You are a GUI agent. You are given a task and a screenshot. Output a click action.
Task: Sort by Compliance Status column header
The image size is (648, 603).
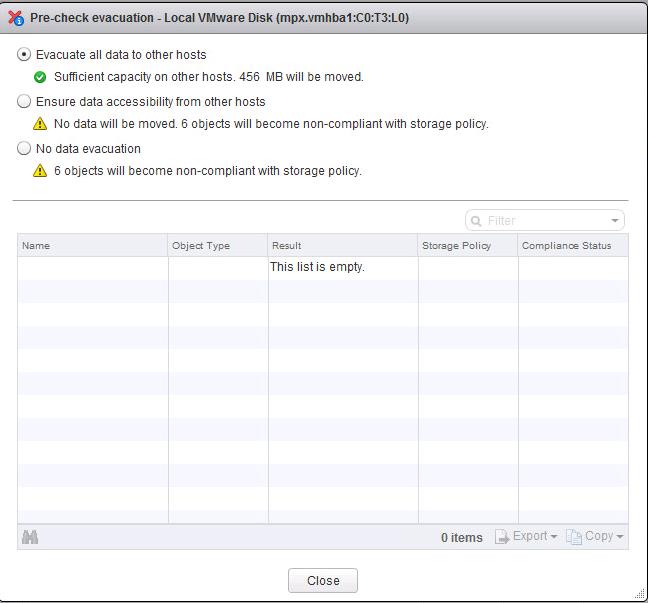pyautogui.click(x=573, y=245)
